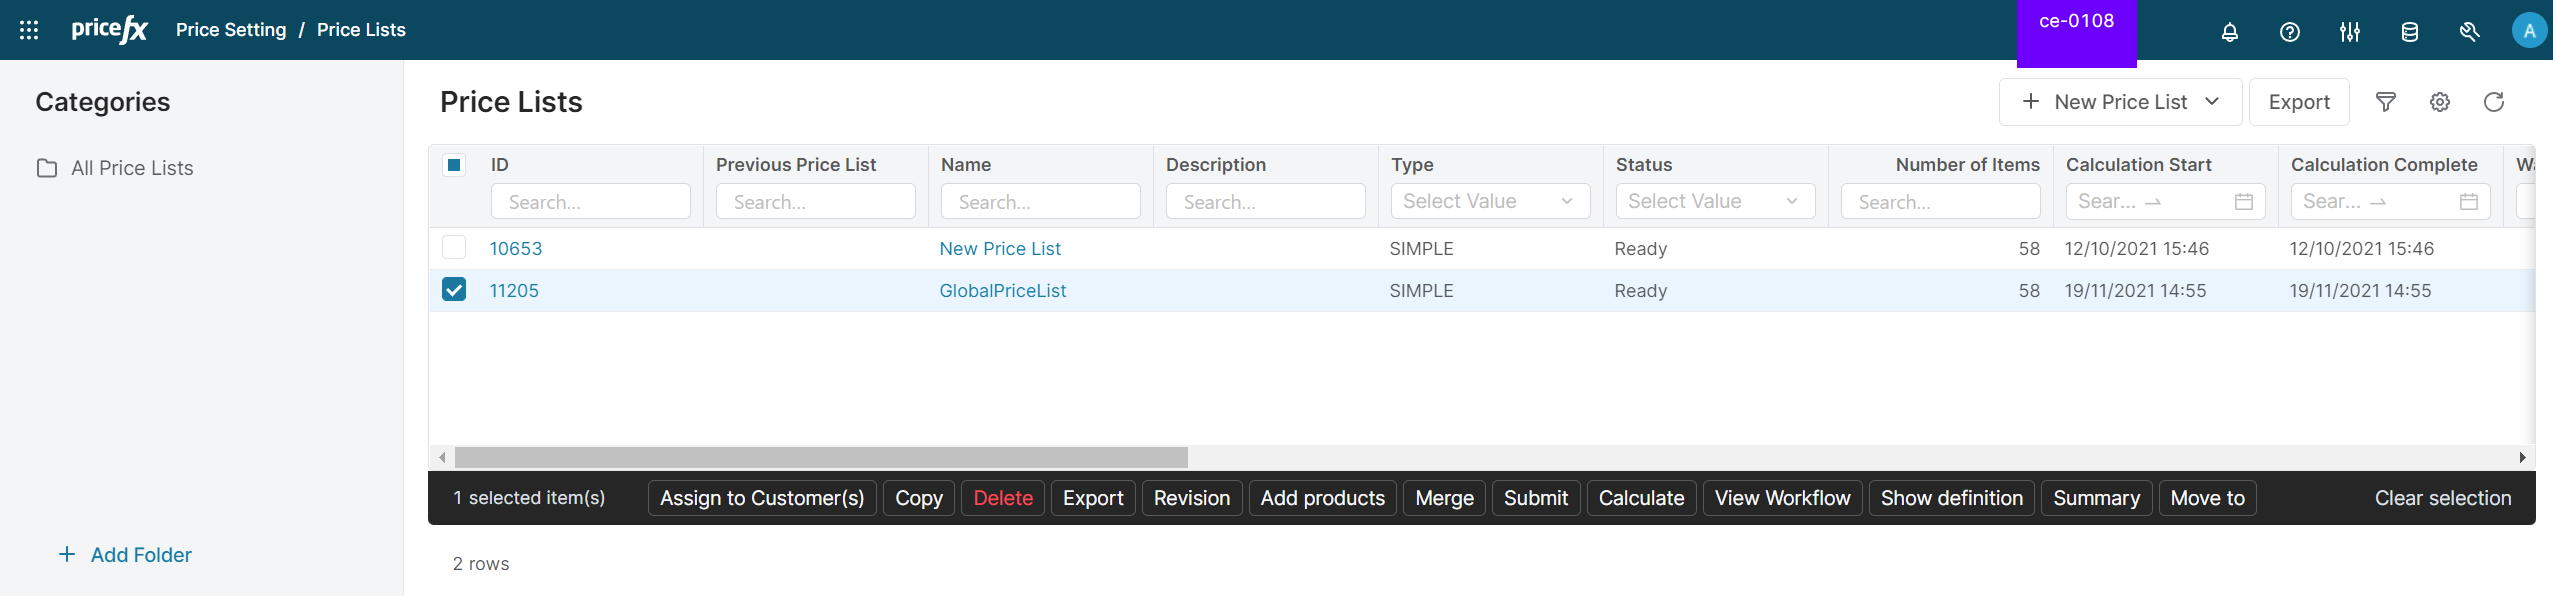
Task: Select All Price Lists folder
Action: click(131, 168)
